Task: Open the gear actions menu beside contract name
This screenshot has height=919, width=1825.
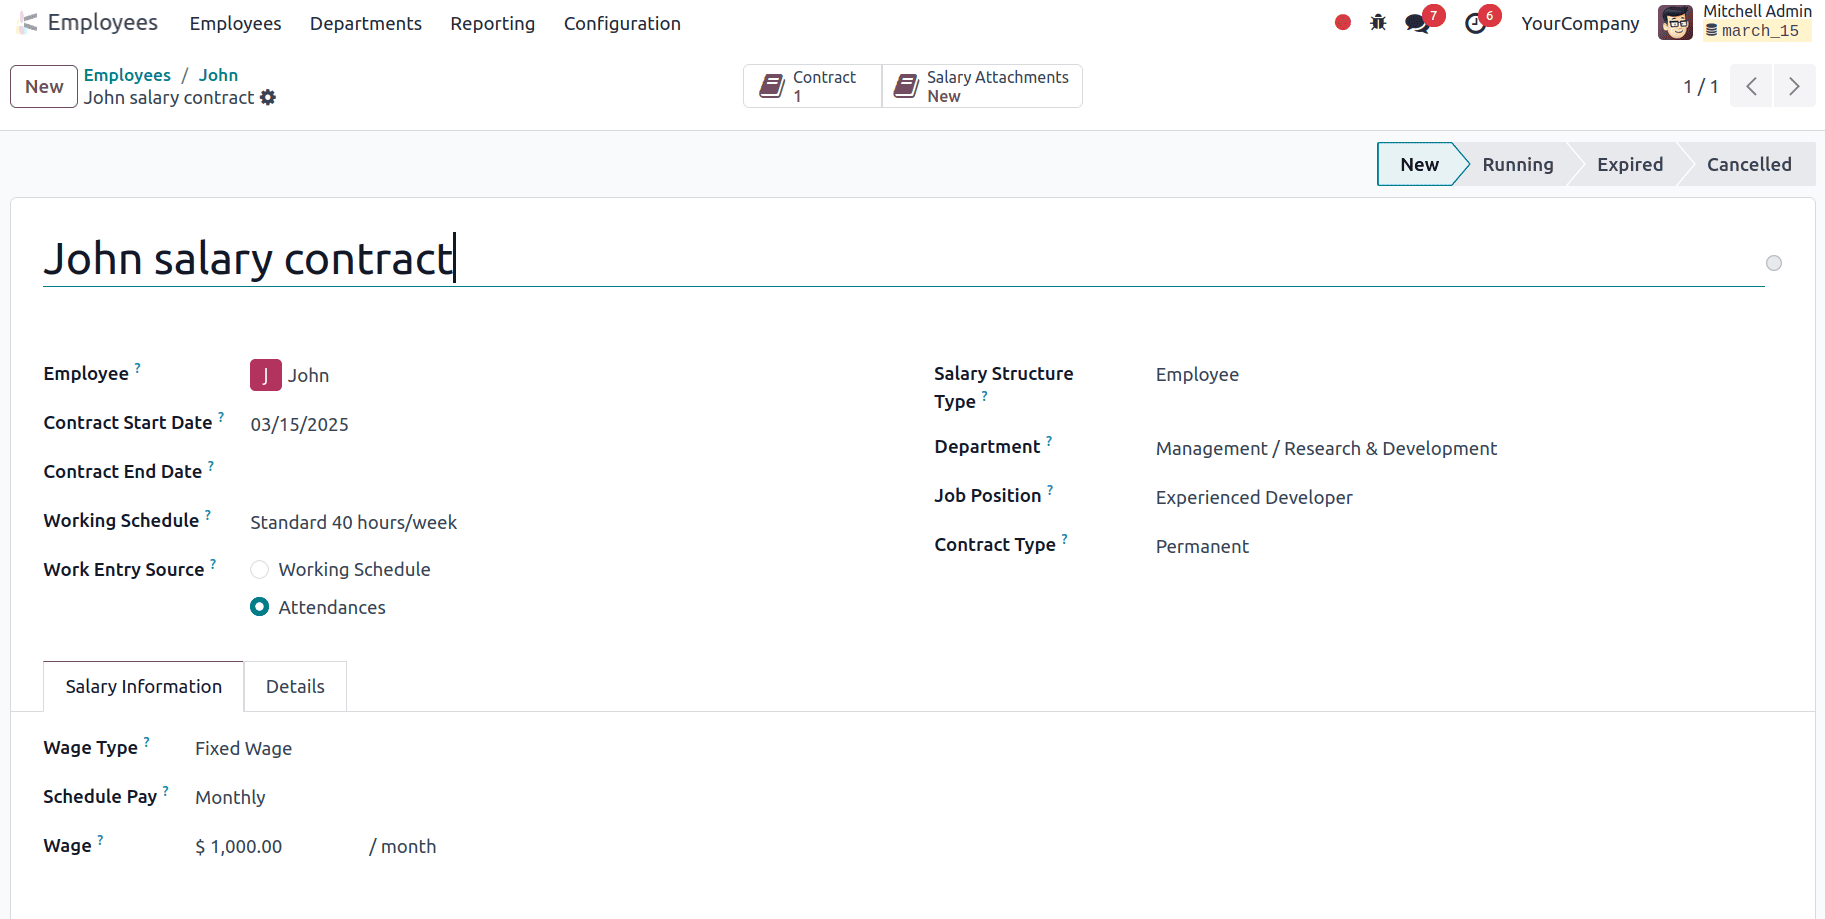Action: (x=268, y=97)
